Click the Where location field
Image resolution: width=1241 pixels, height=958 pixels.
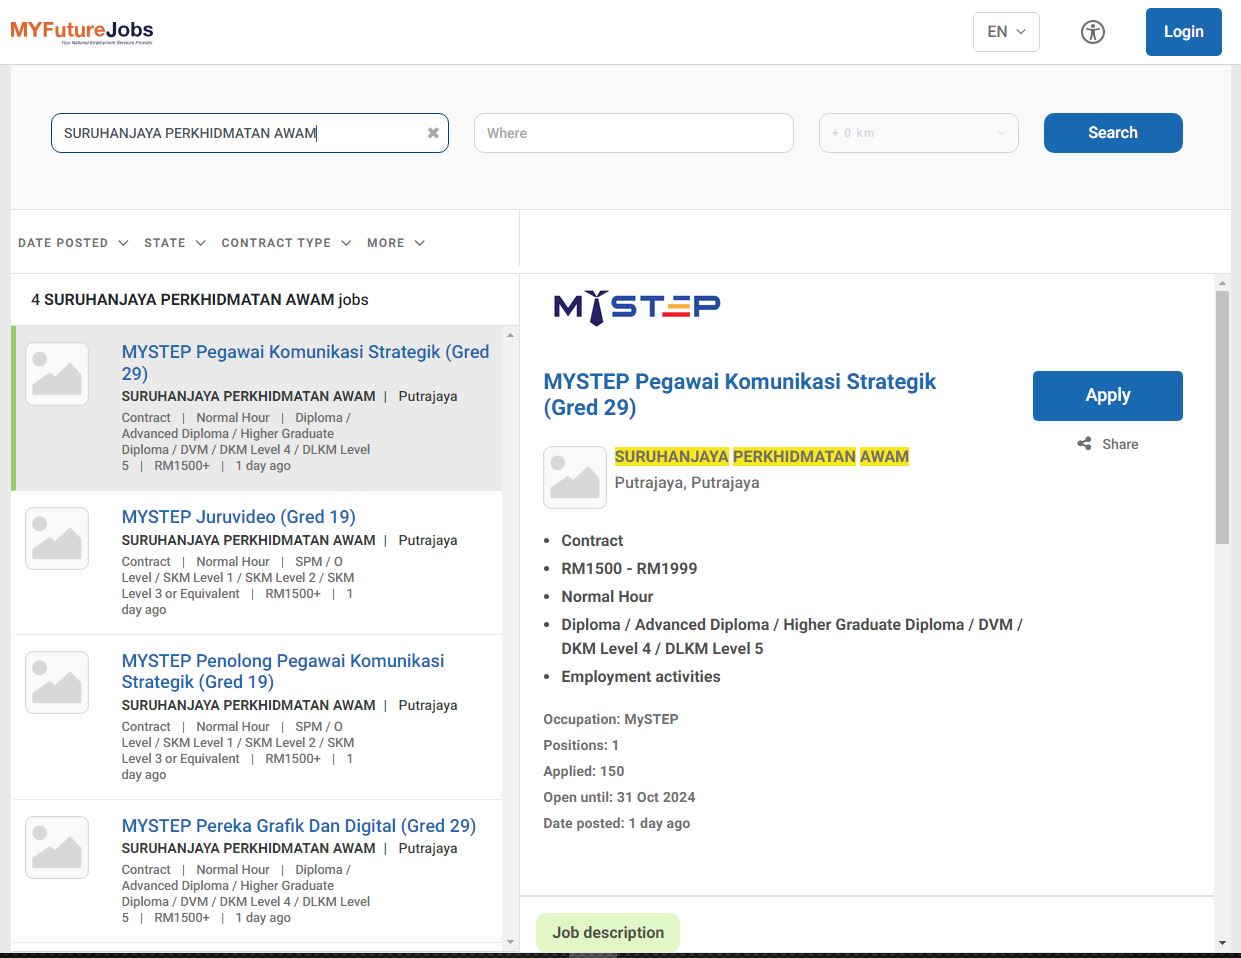click(634, 133)
